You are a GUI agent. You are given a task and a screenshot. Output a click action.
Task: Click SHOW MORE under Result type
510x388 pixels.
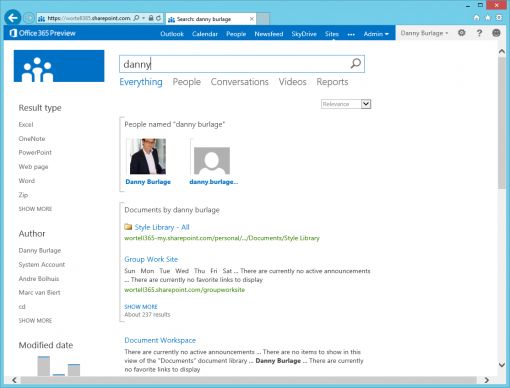click(35, 209)
